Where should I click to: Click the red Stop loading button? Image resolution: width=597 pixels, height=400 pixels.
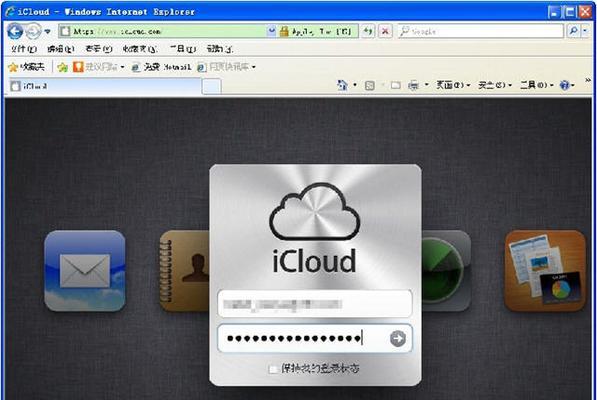point(385,31)
